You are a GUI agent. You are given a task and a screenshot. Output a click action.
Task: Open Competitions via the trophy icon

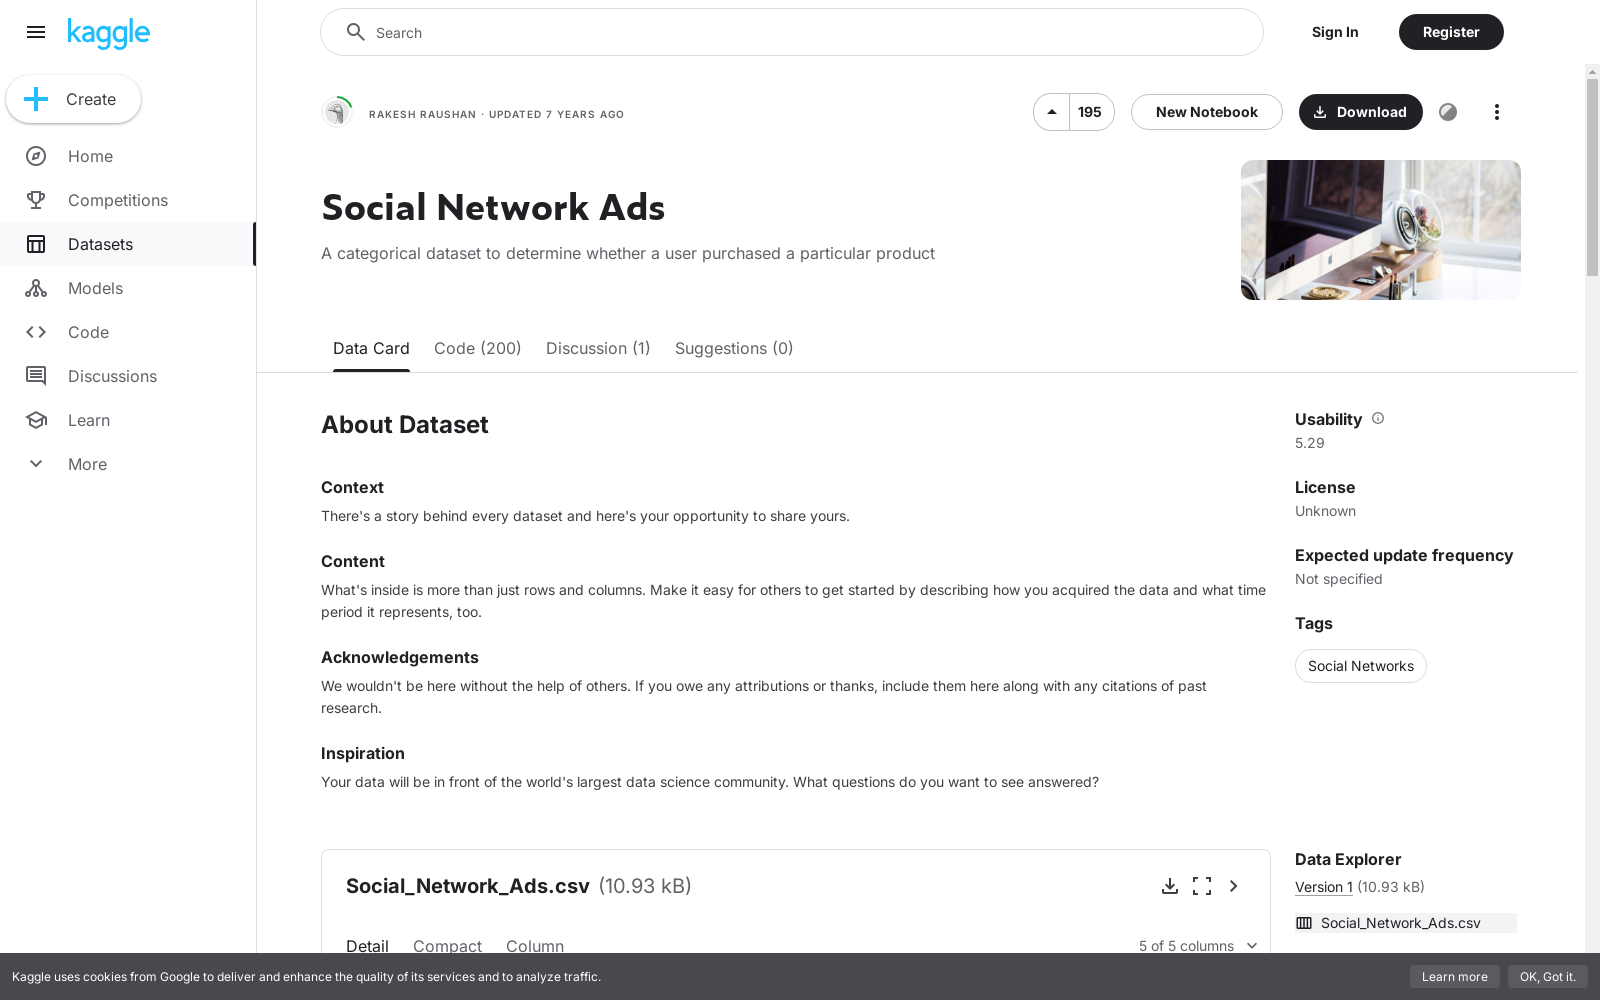pos(36,200)
